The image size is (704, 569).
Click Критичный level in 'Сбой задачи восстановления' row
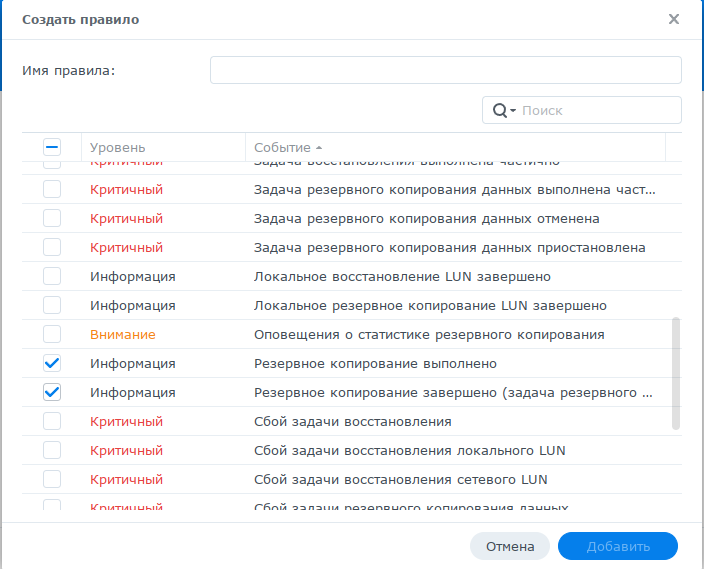click(126, 422)
